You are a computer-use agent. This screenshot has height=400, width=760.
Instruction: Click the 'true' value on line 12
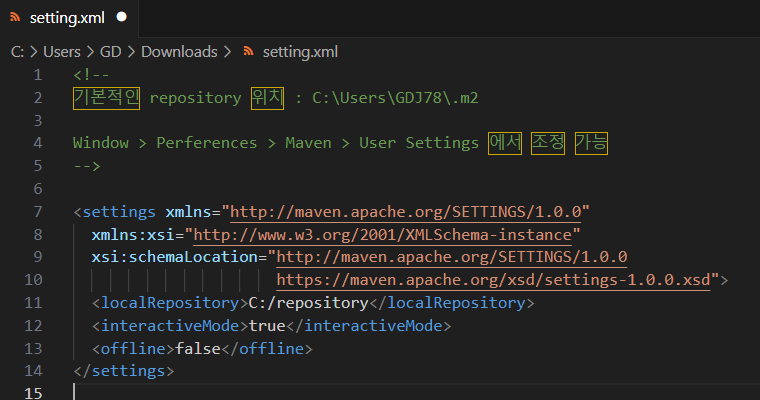point(267,326)
